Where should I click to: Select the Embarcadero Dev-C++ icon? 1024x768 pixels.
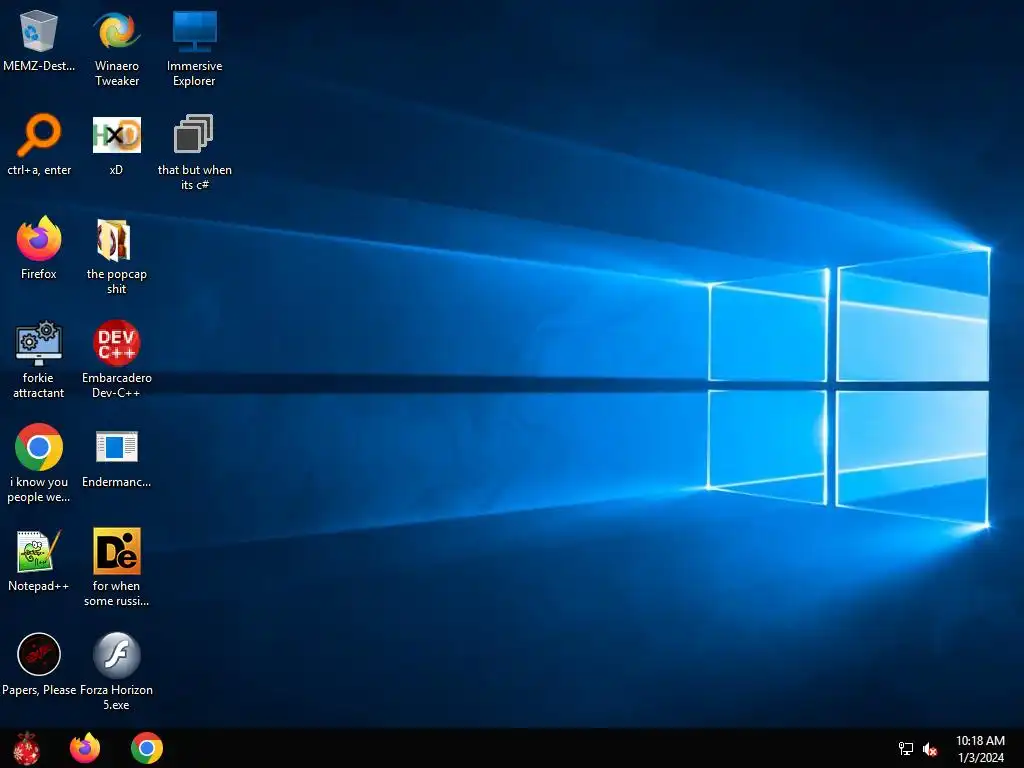point(116,343)
